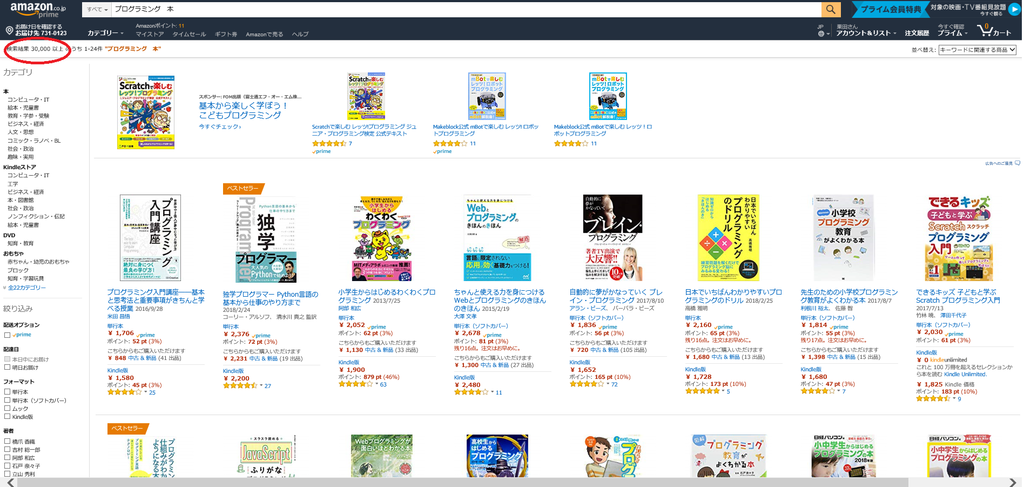Select コンピュータ・IT under 本 category

click(x=28, y=99)
